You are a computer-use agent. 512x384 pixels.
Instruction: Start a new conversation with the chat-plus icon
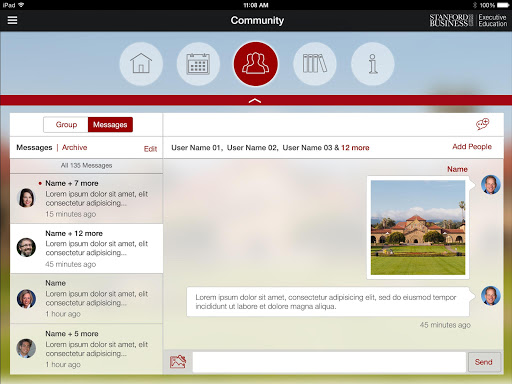(x=482, y=124)
